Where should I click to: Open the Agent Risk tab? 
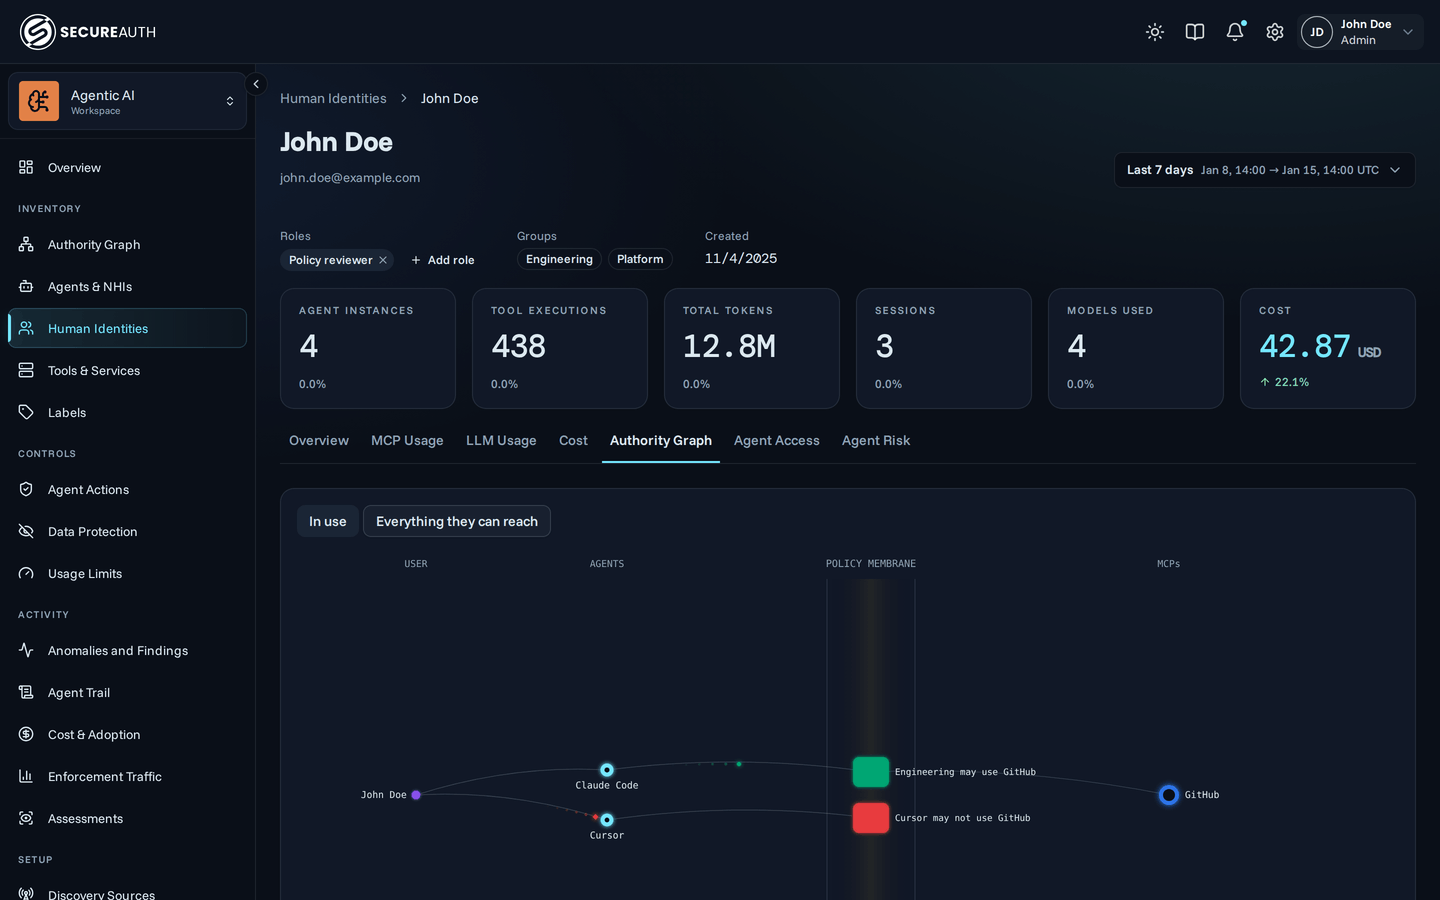(876, 440)
